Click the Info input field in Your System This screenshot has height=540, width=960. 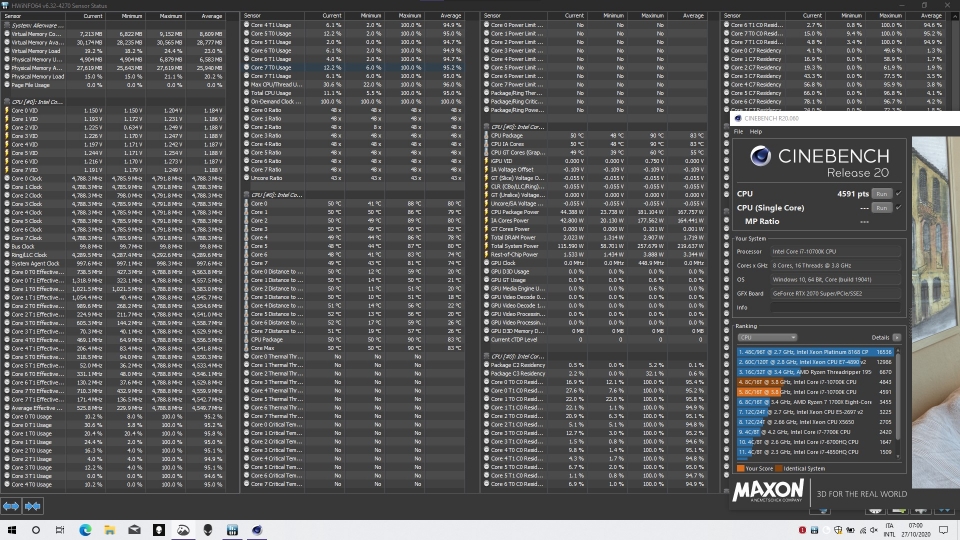click(x=834, y=307)
